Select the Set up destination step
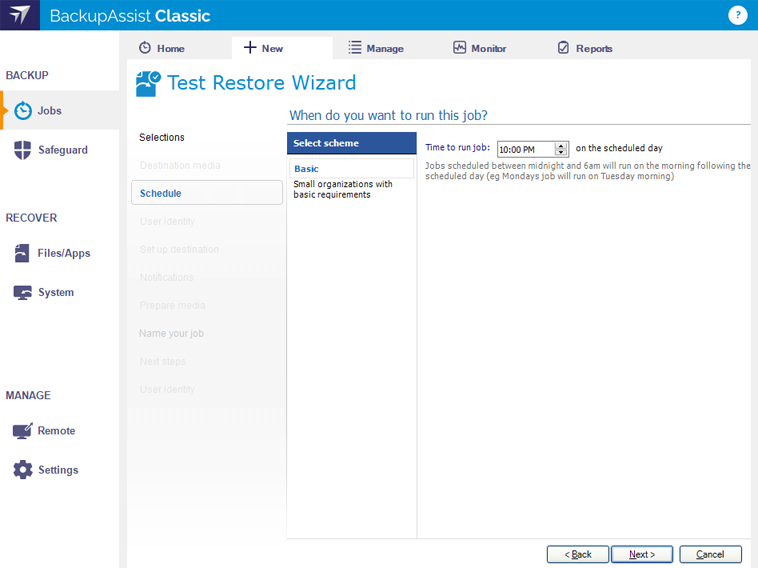Image resolution: width=758 pixels, height=568 pixels. click(x=179, y=249)
